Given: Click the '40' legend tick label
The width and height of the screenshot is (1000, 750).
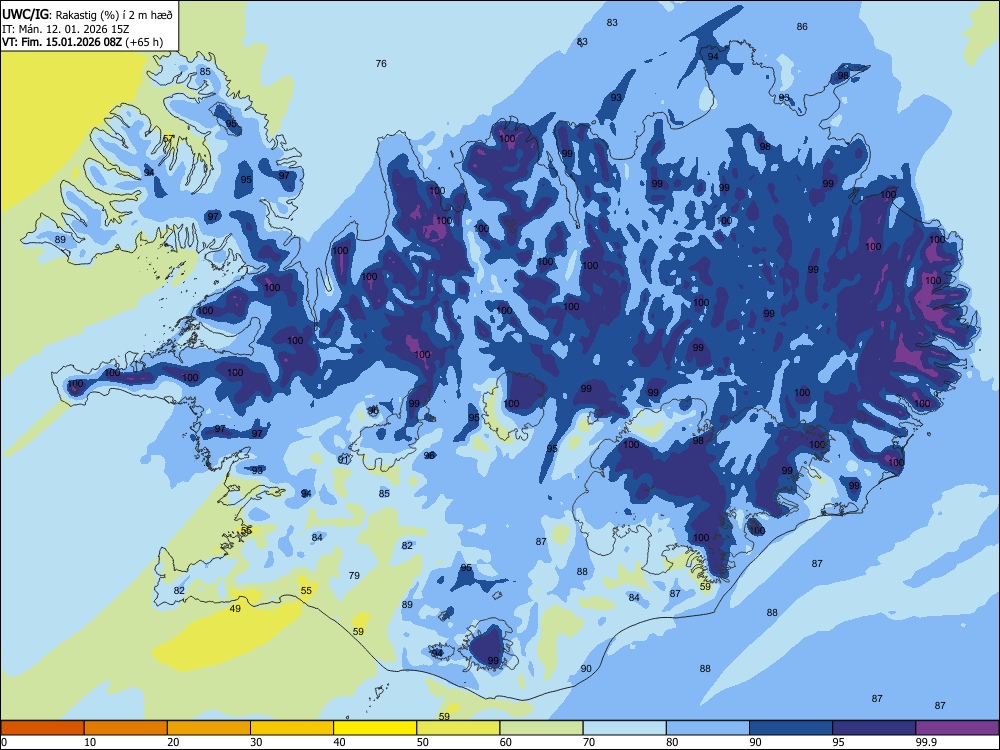Looking at the screenshot, I should [x=339, y=742].
